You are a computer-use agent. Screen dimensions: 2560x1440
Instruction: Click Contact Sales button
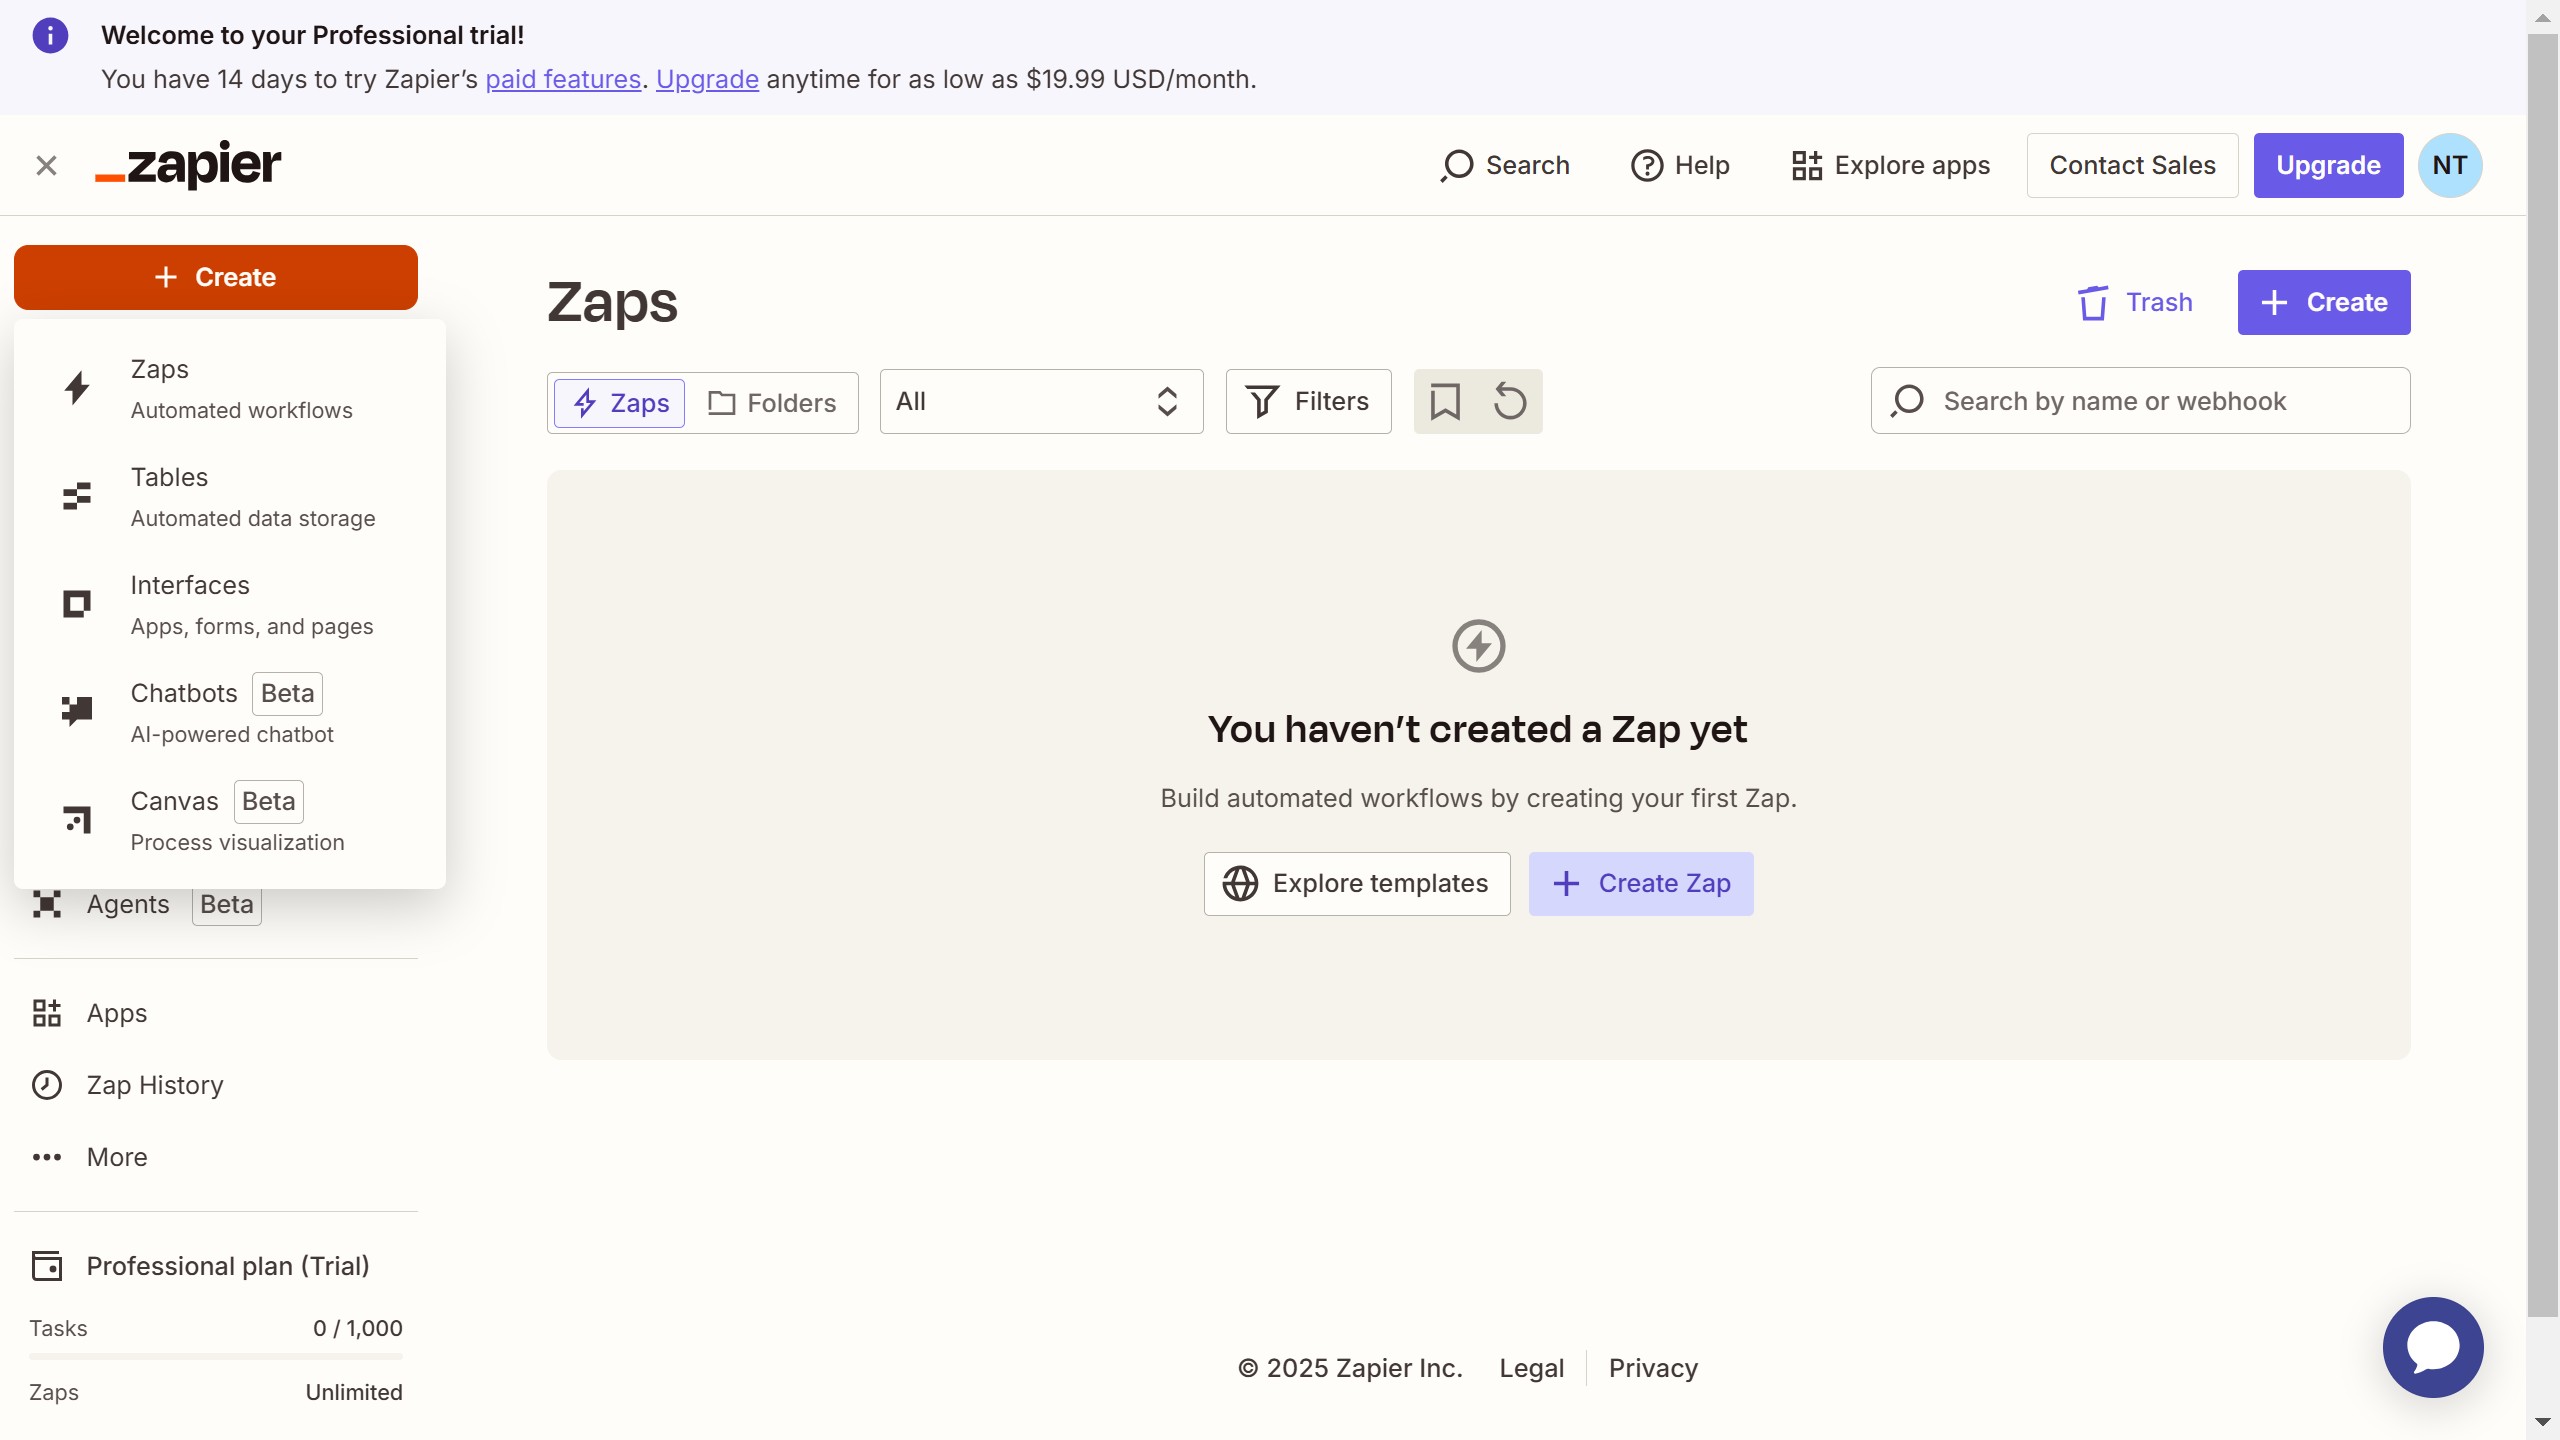[2132, 165]
